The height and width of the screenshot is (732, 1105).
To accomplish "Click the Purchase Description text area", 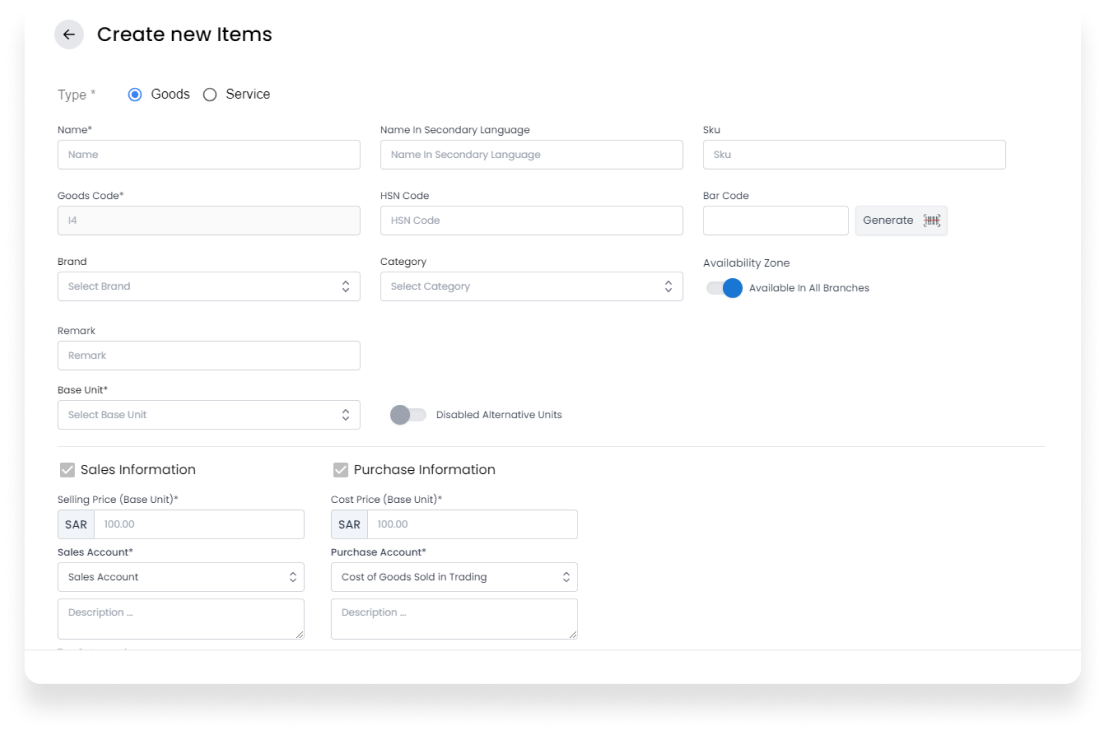I will (454, 619).
